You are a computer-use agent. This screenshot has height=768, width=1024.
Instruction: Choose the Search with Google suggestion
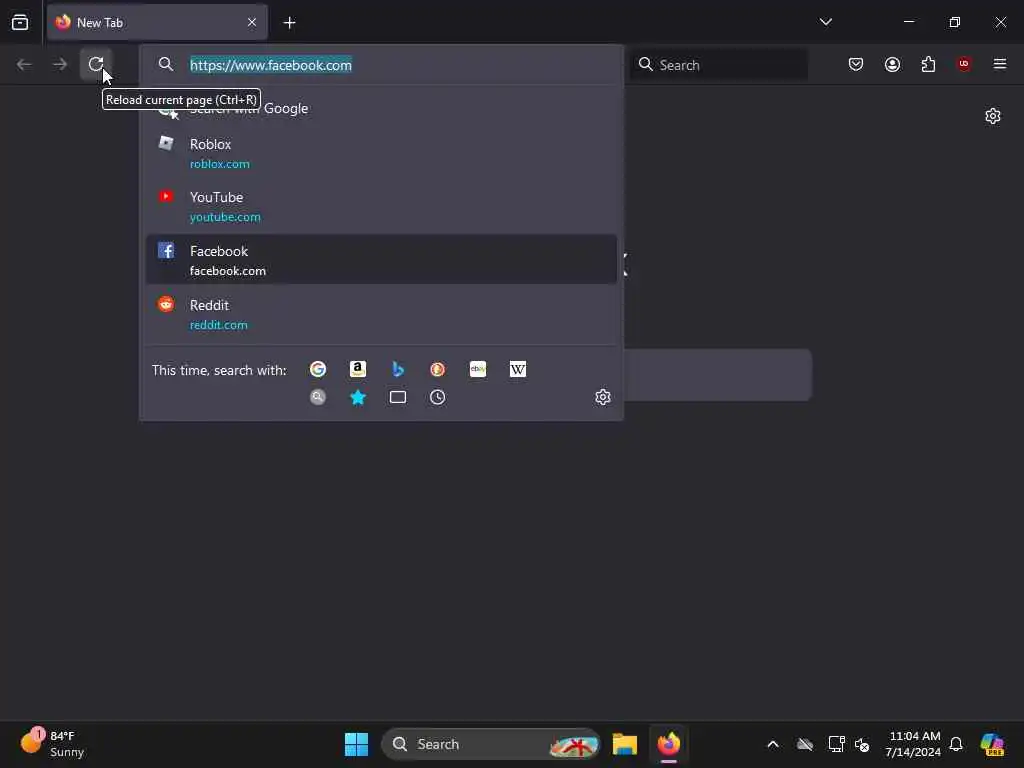coord(381,108)
